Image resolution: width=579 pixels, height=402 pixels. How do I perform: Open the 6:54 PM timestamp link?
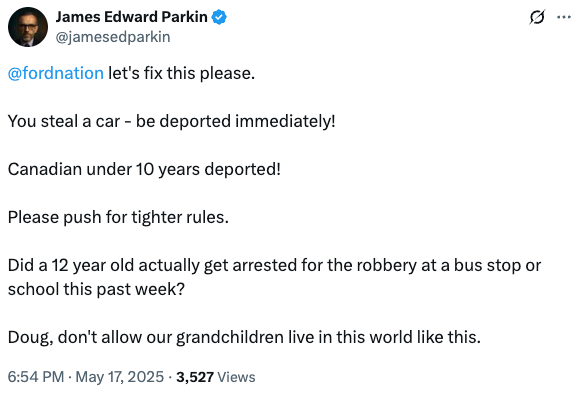(x=36, y=377)
